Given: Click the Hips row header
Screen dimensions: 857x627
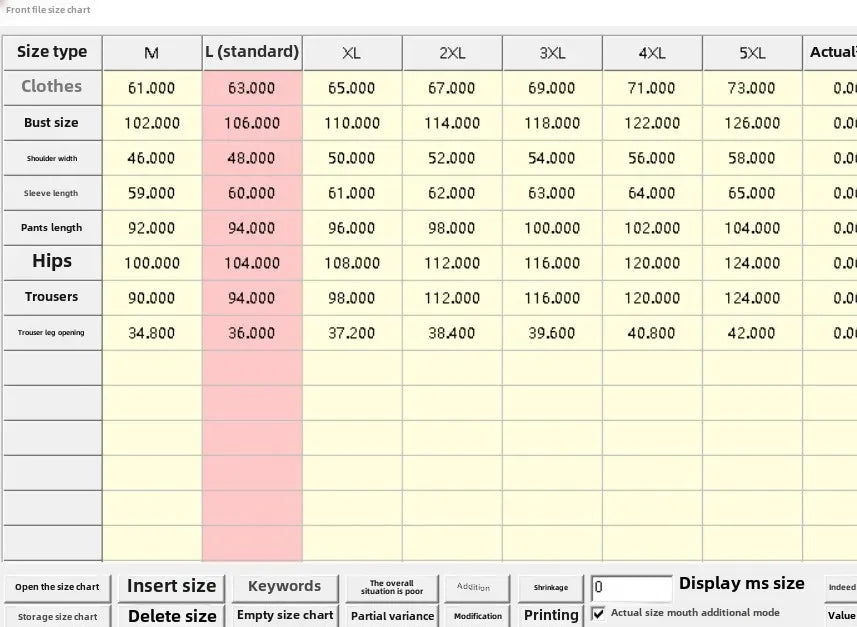Looking at the screenshot, I should (x=52, y=261).
